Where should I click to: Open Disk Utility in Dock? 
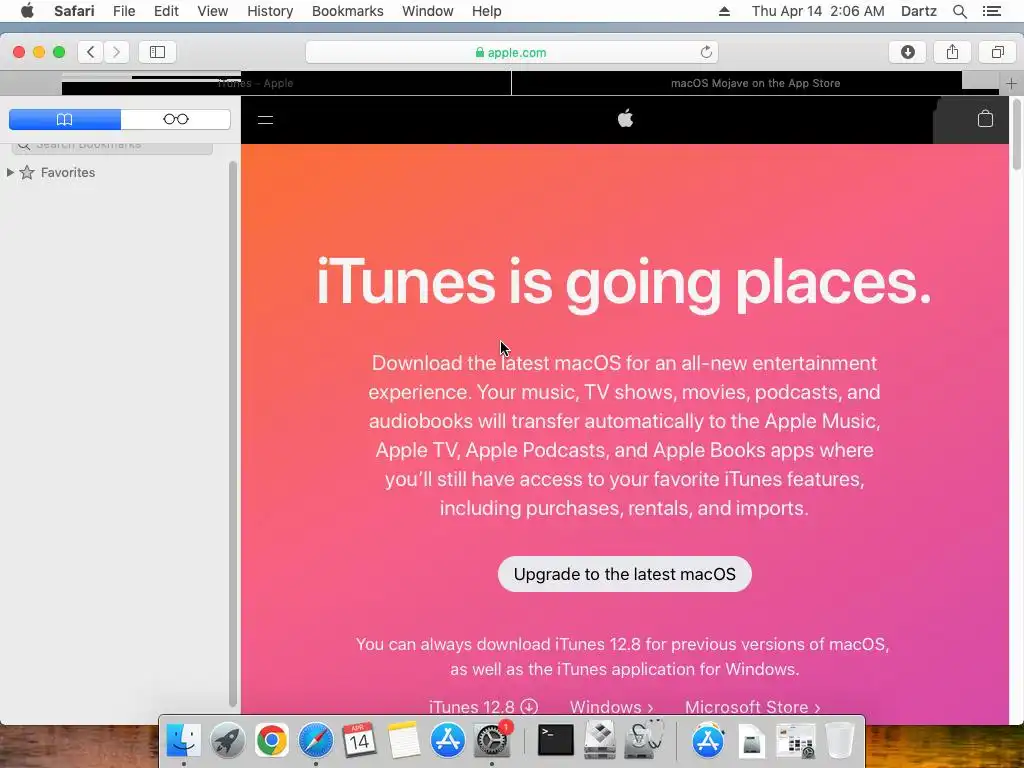click(x=644, y=740)
